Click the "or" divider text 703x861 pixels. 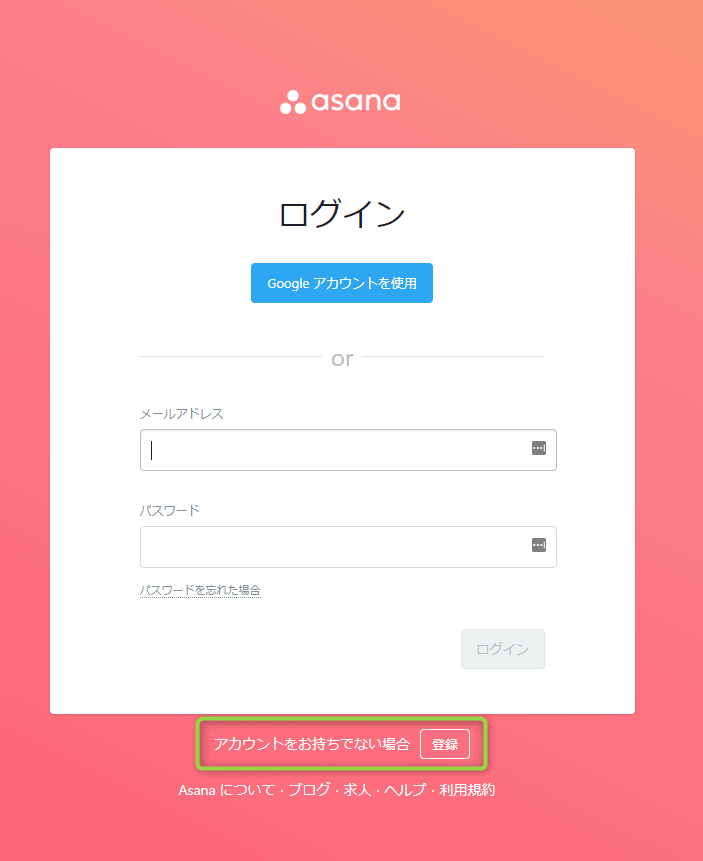point(342,358)
